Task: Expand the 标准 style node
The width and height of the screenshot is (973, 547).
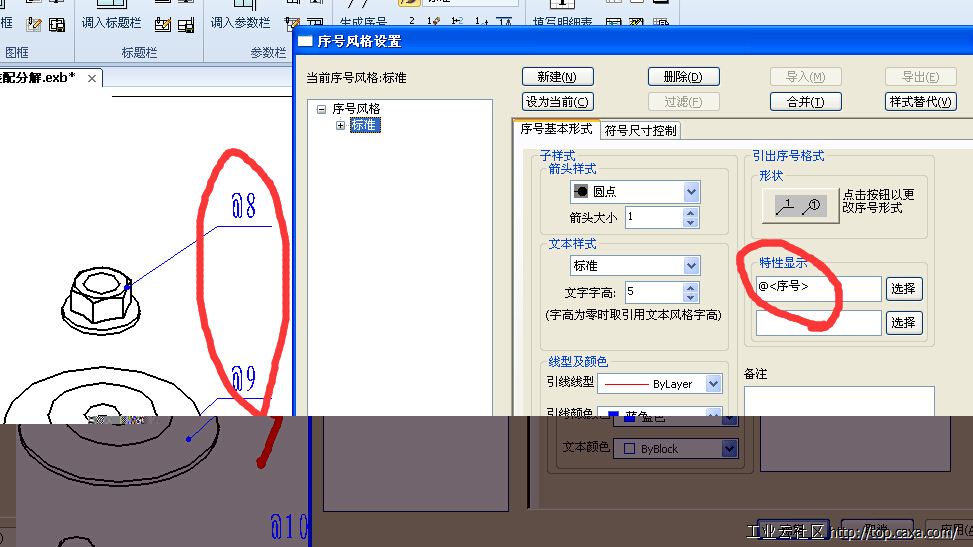Action: point(340,125)
